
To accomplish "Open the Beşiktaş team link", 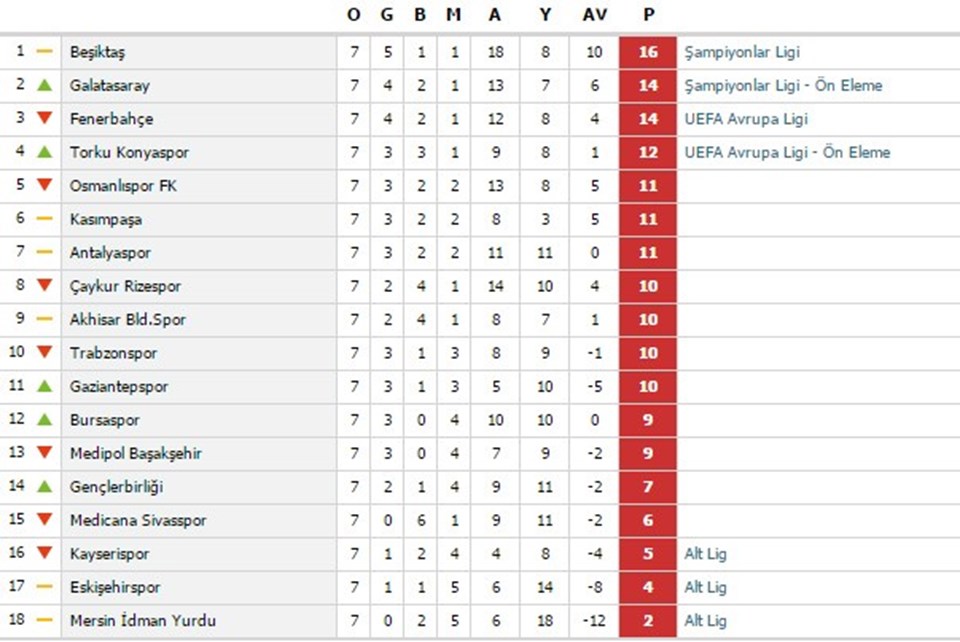I will click(97, 52).
